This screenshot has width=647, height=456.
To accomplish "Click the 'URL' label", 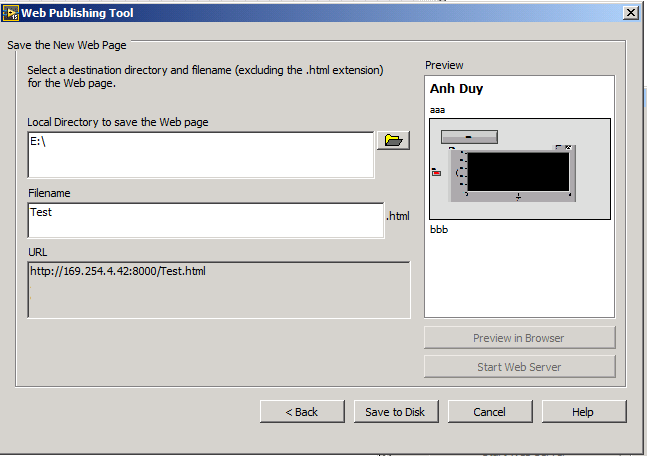I will click(38, 252).
